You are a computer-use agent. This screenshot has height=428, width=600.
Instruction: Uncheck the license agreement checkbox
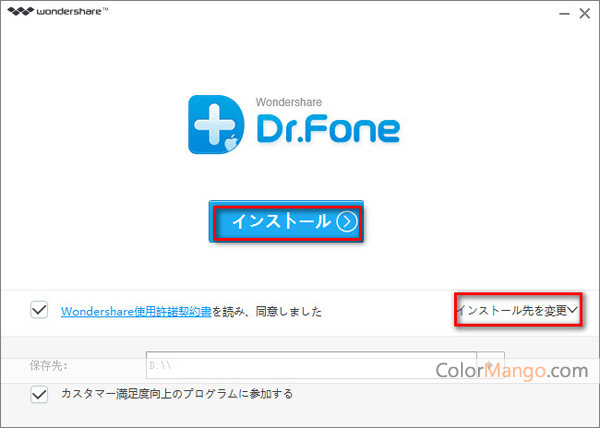(x=39, y=311)
